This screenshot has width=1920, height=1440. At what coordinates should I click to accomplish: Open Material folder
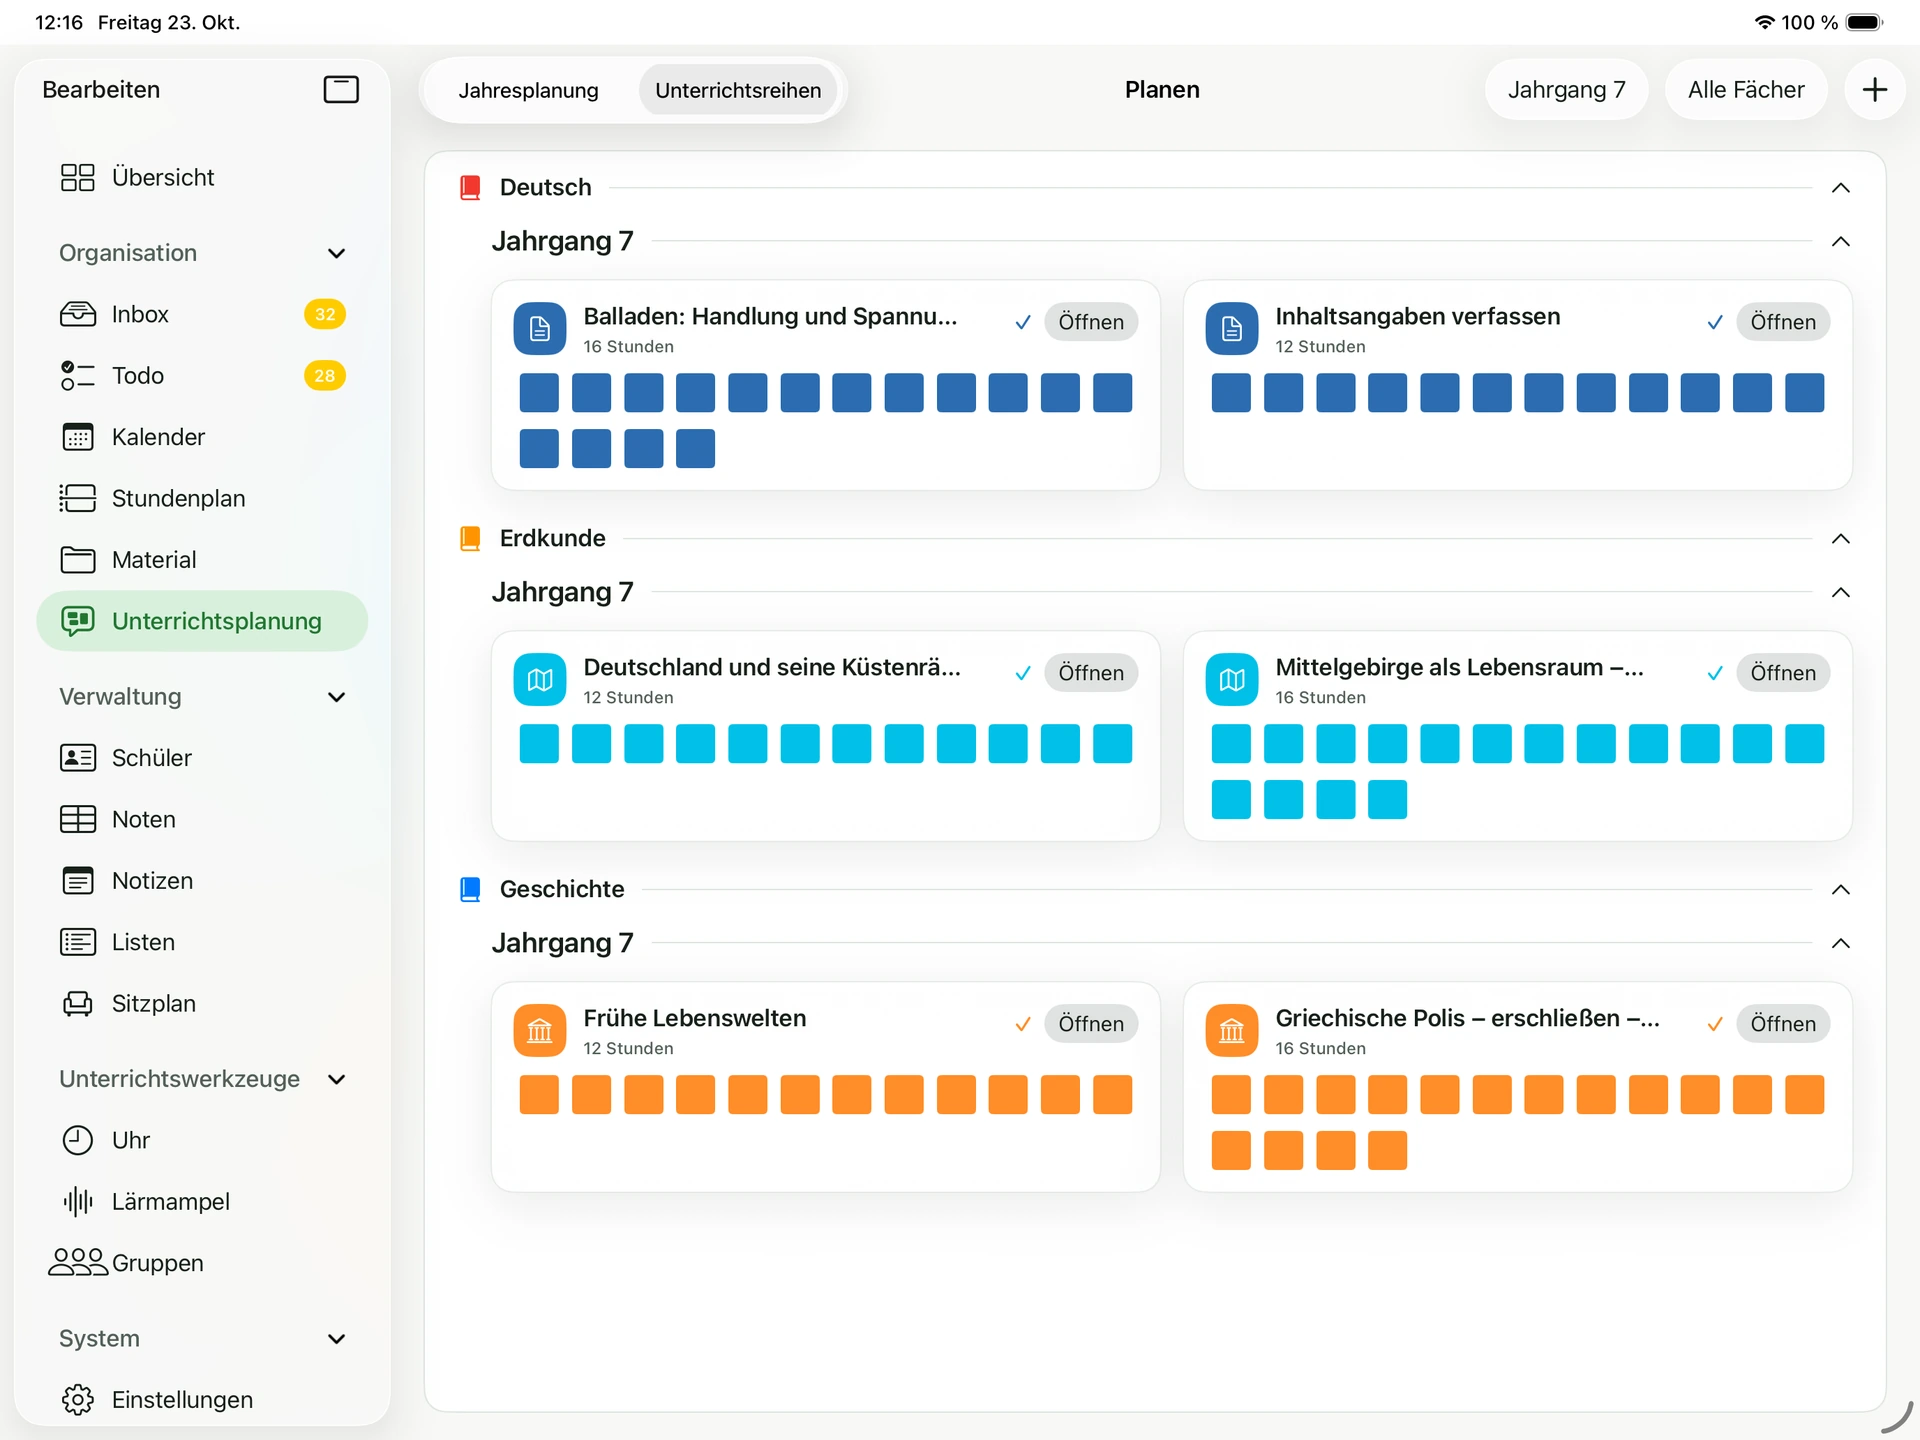(202, 560)
